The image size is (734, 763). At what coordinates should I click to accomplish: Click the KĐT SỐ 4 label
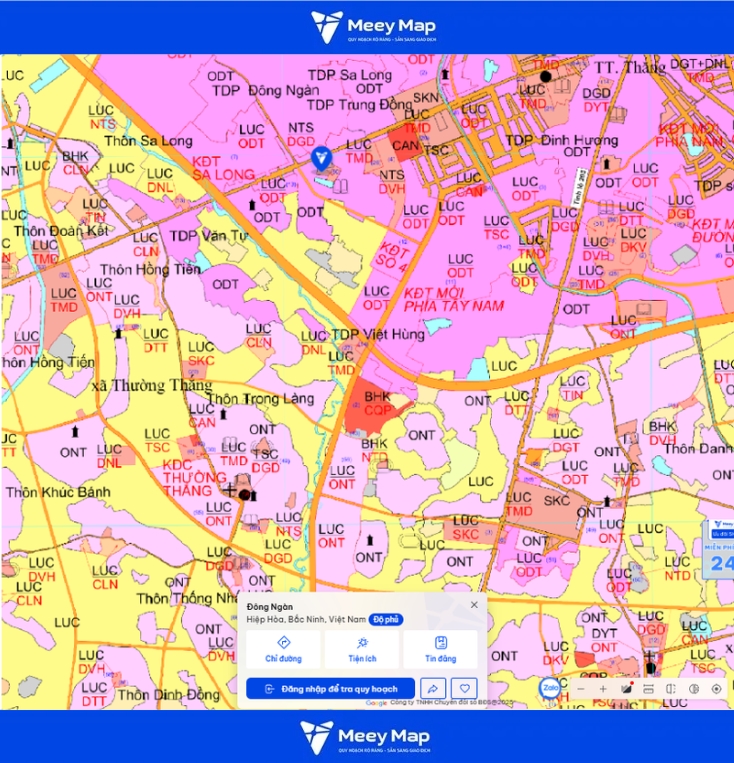click(x=392, y=256)
